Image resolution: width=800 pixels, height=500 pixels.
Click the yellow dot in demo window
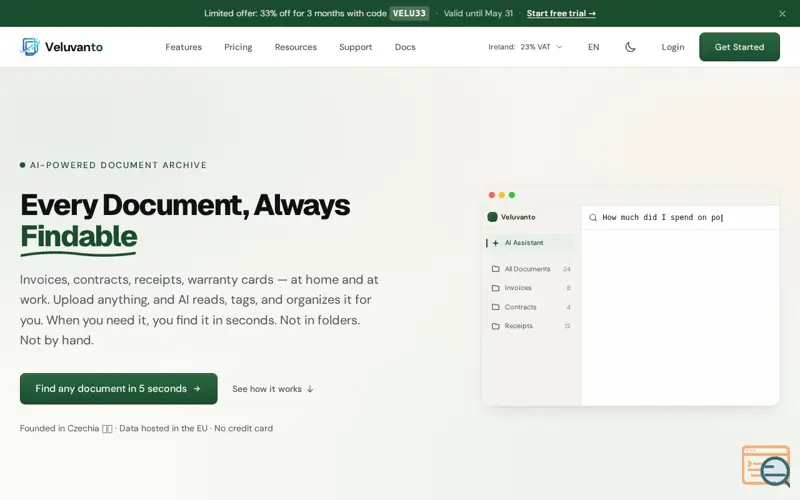[502, 195]
